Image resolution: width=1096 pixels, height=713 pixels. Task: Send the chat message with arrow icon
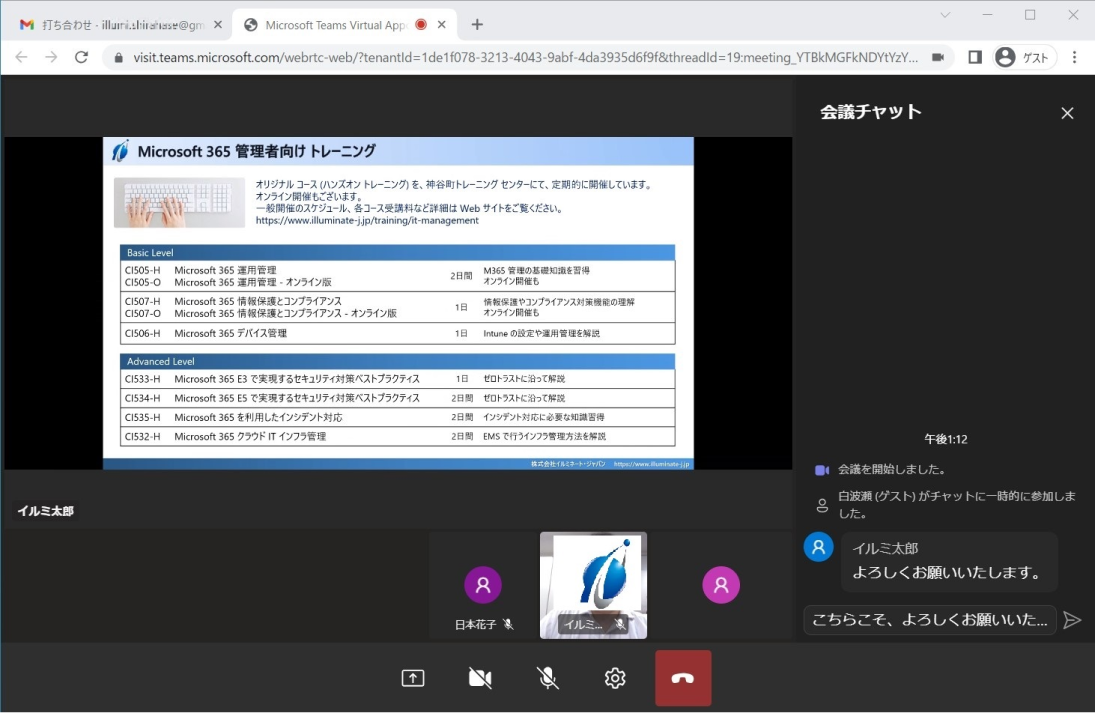point(1072,620)
